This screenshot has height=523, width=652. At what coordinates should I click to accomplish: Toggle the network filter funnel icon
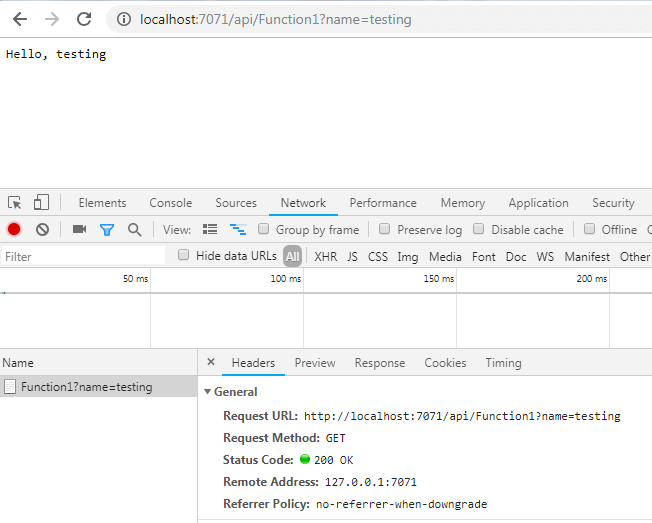(x=107, y=230)
